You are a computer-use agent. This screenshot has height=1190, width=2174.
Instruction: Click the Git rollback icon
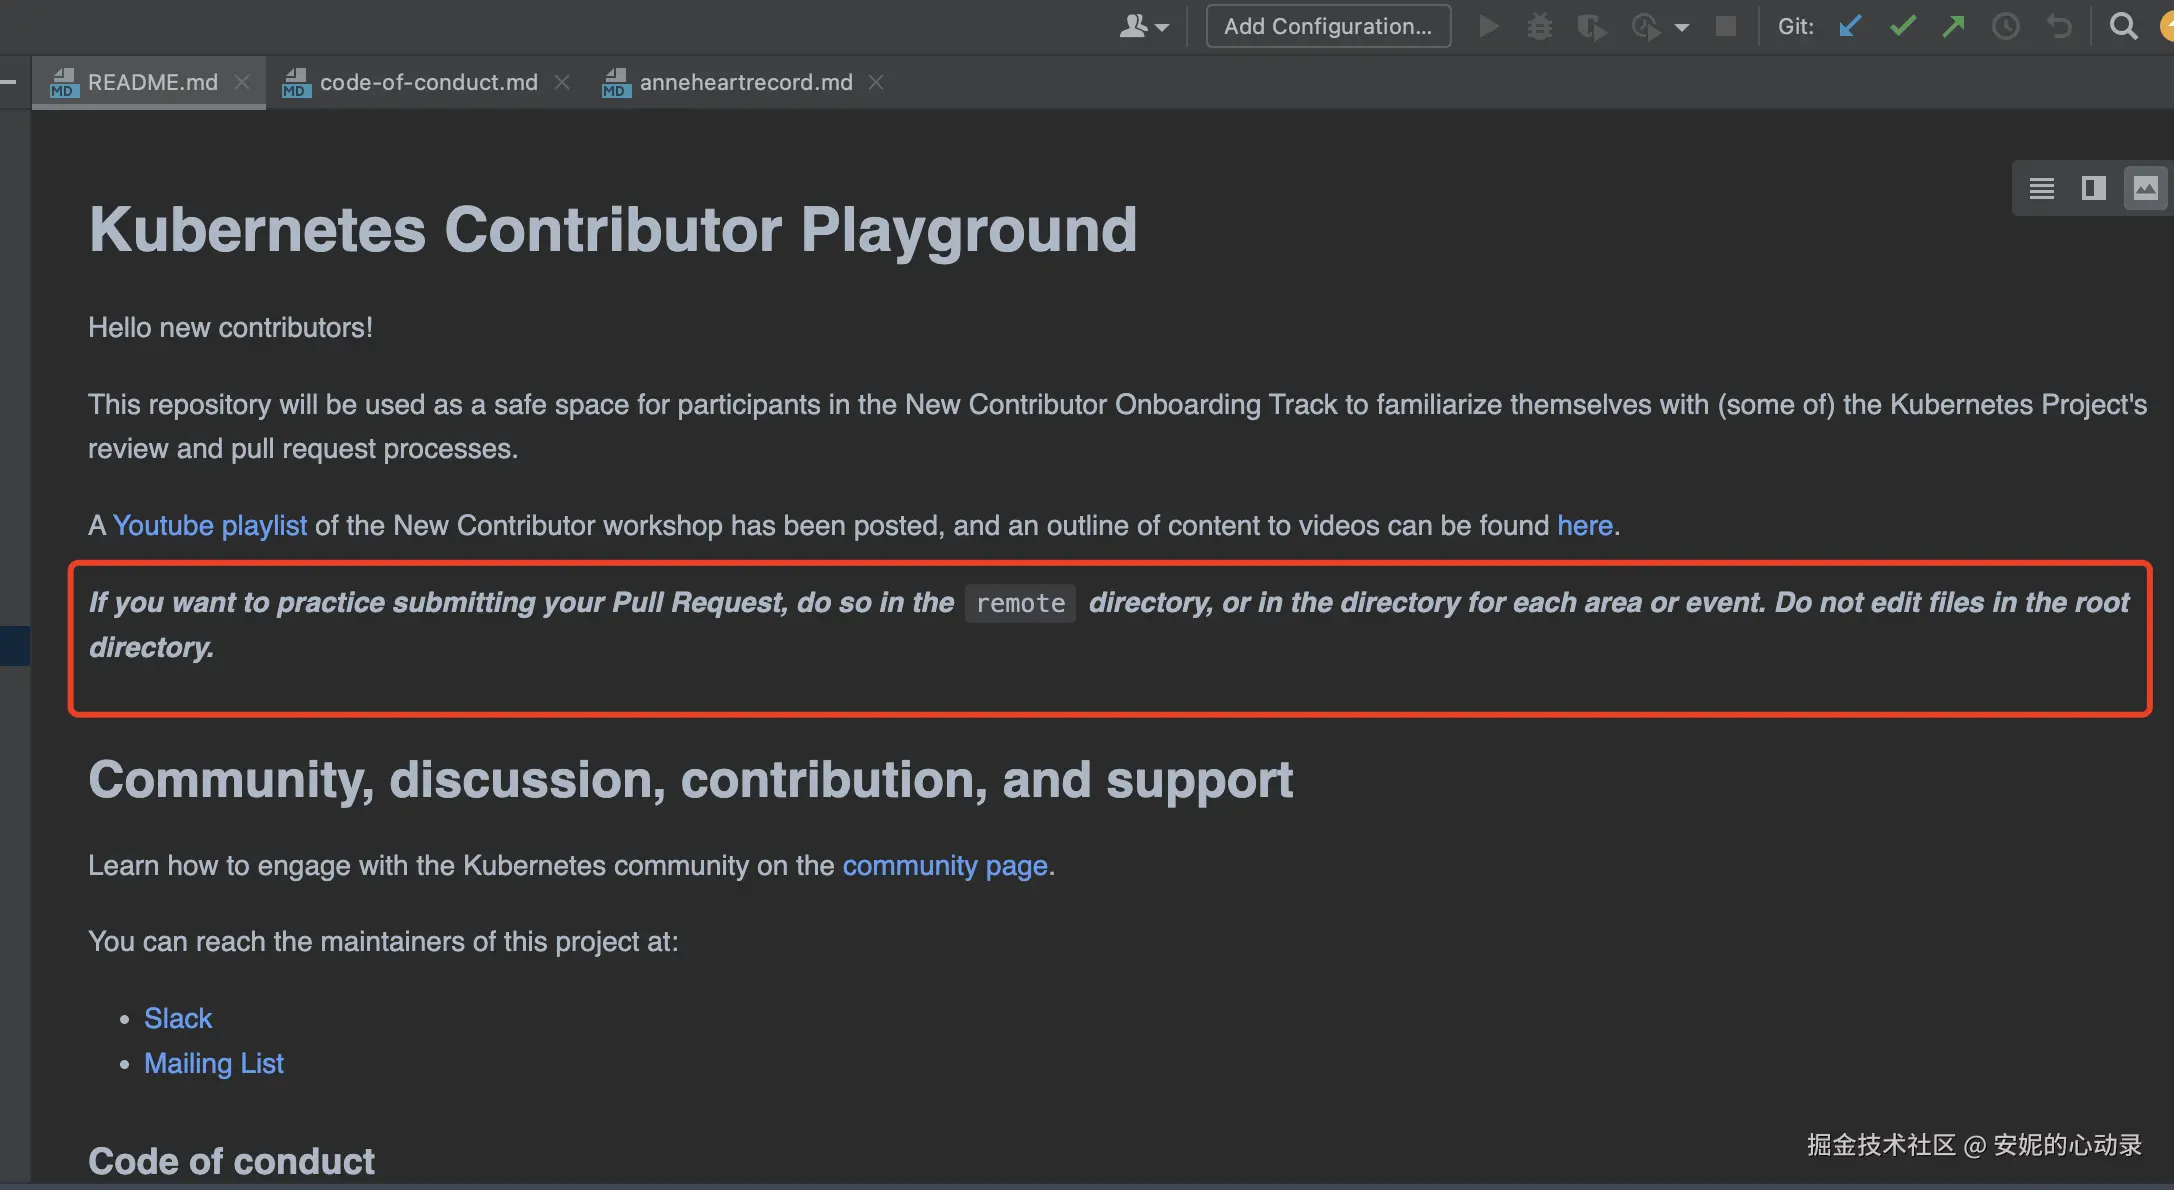click(x=2058, y=26)
